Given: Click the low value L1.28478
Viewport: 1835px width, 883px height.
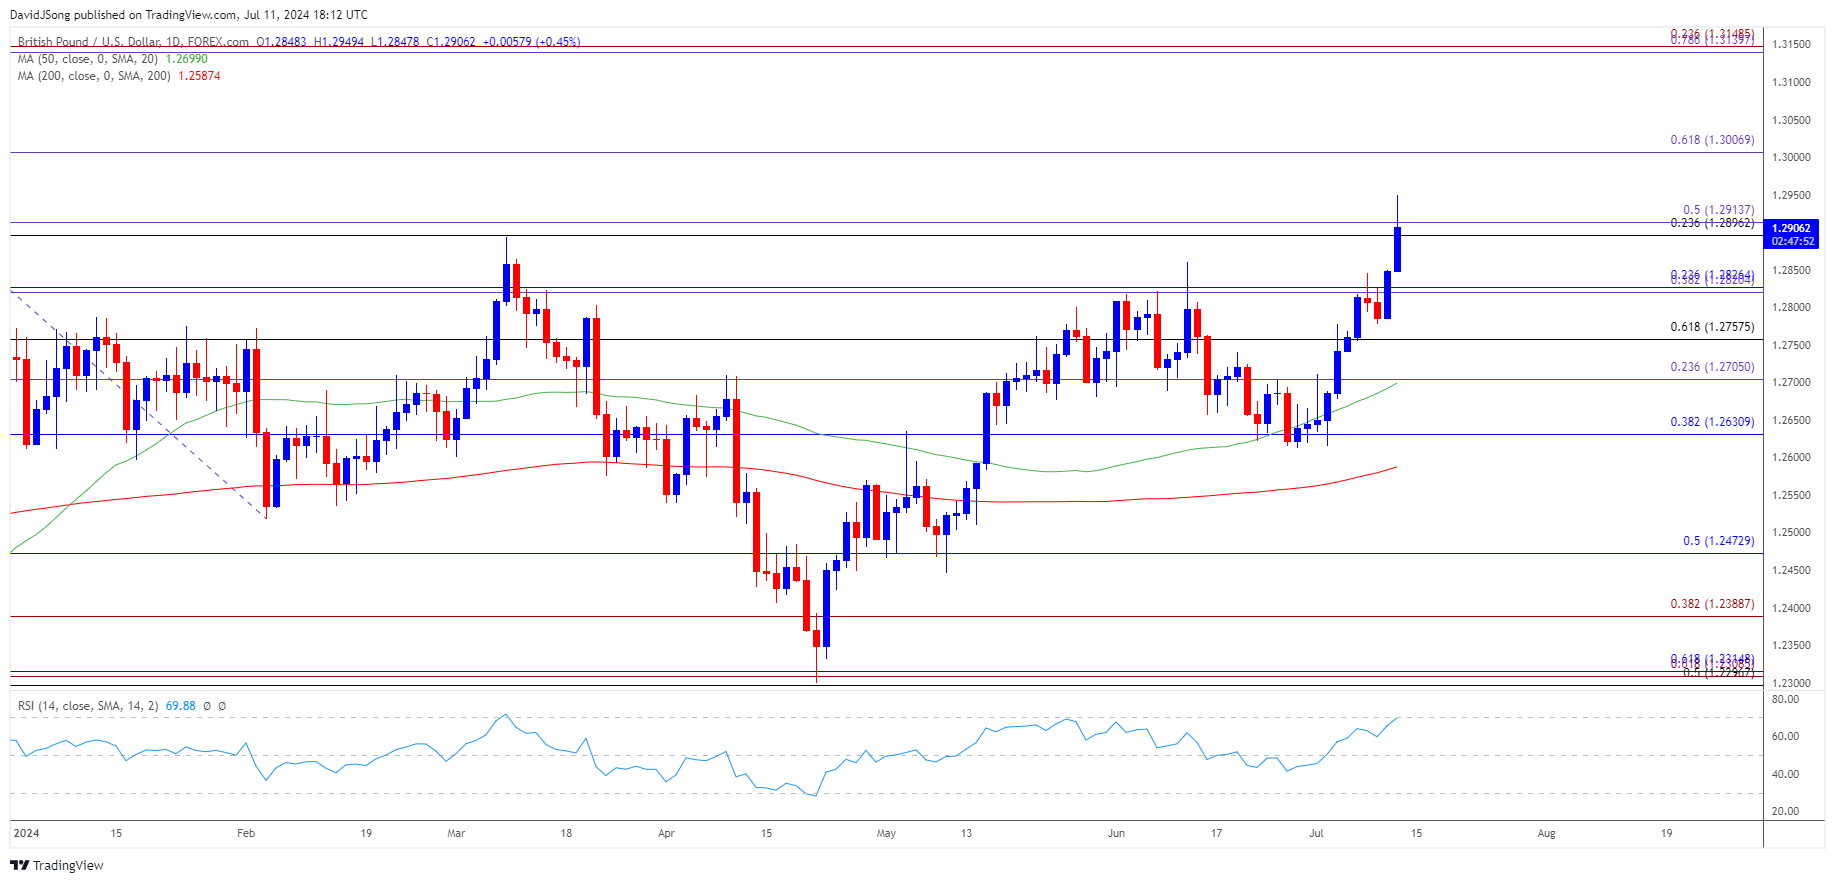Looking at the screenshot, I should tap(394, 42).
